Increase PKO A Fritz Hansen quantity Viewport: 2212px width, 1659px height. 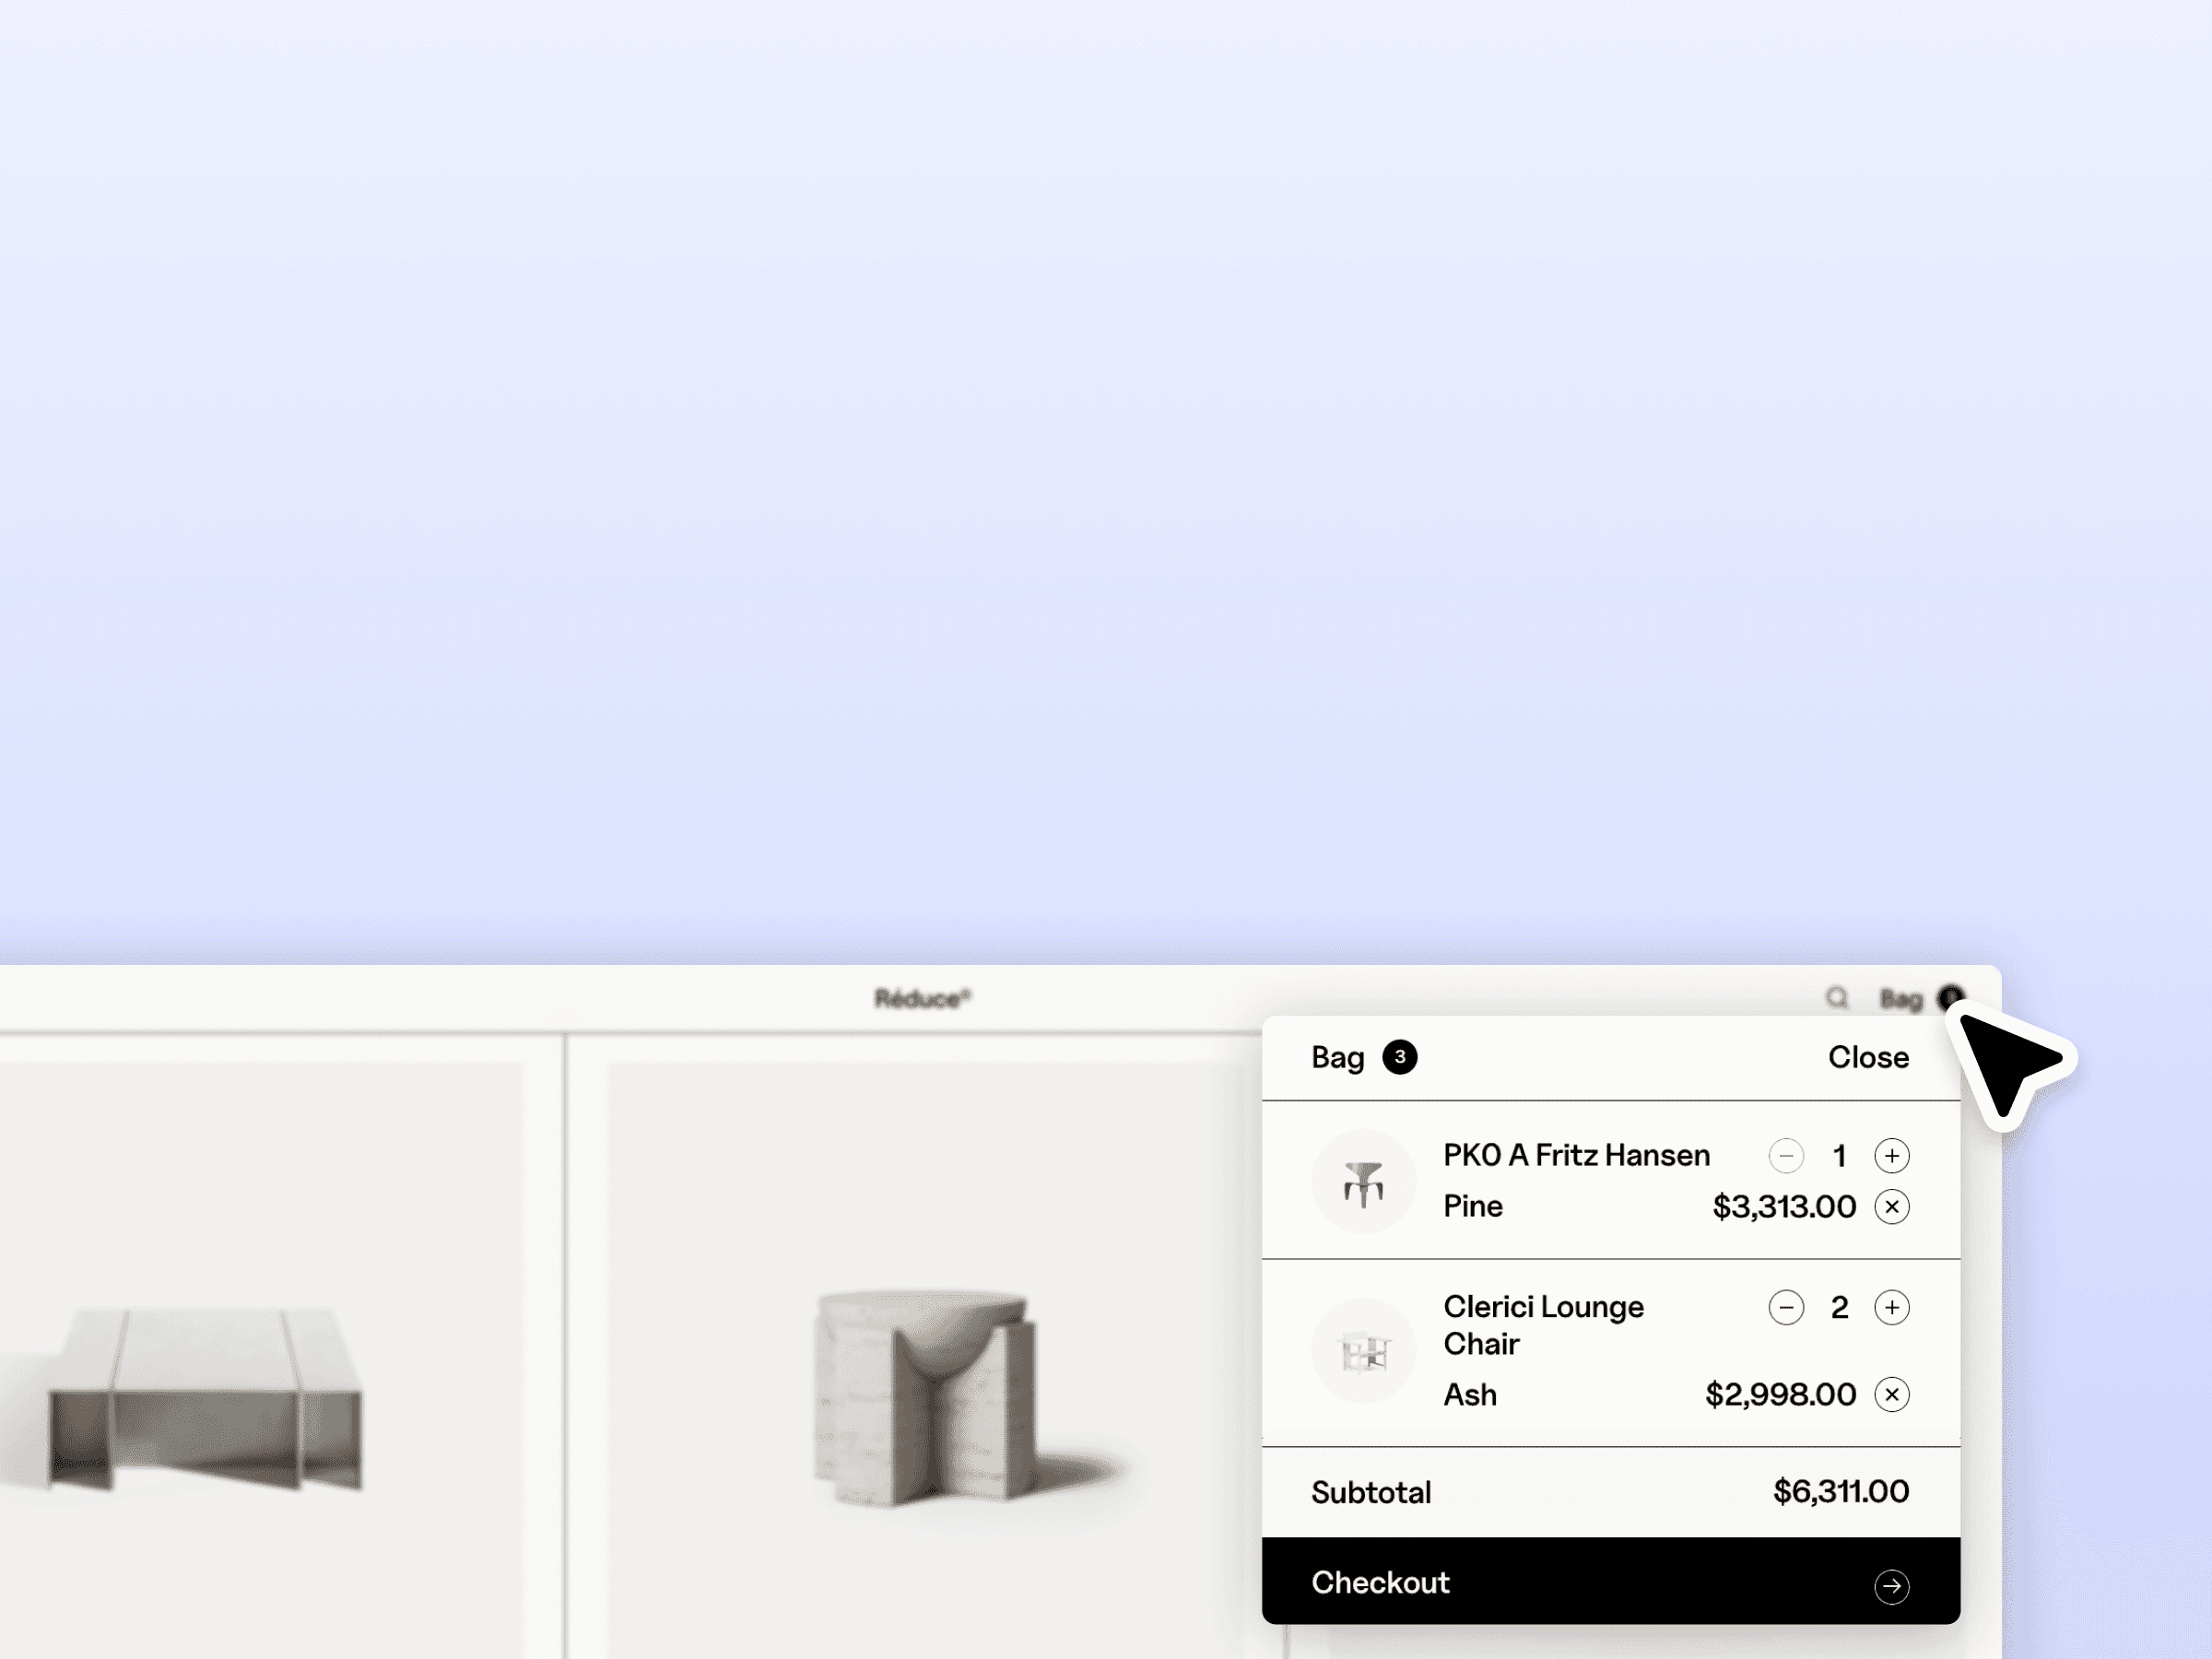[x=1891, y=1156]
